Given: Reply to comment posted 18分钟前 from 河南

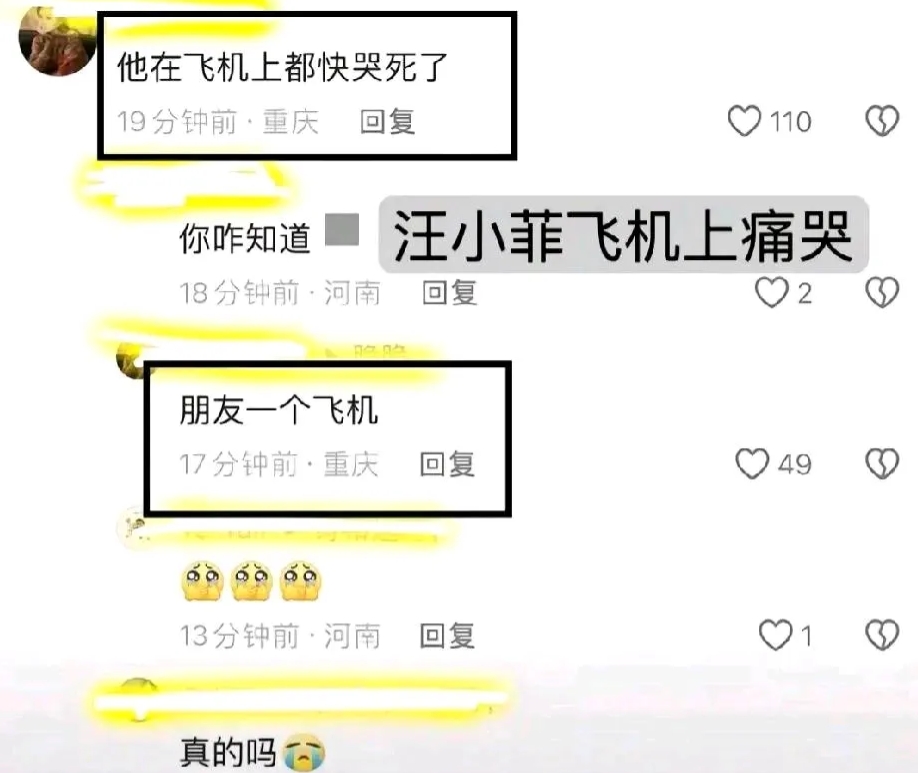Looking at the screenshot, I should click(x=450, y=293).
